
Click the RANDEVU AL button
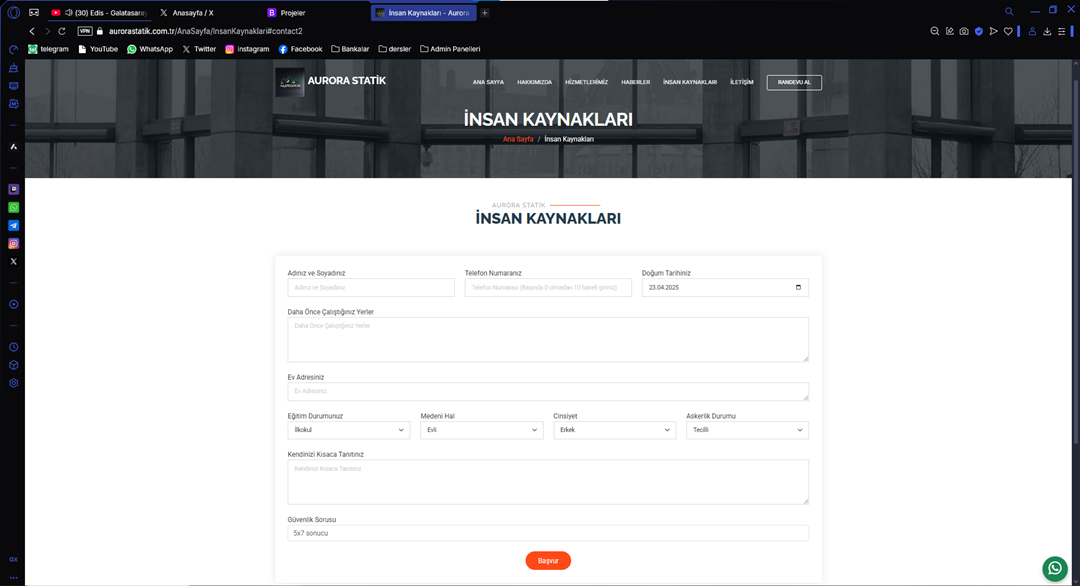pos(794,82)
